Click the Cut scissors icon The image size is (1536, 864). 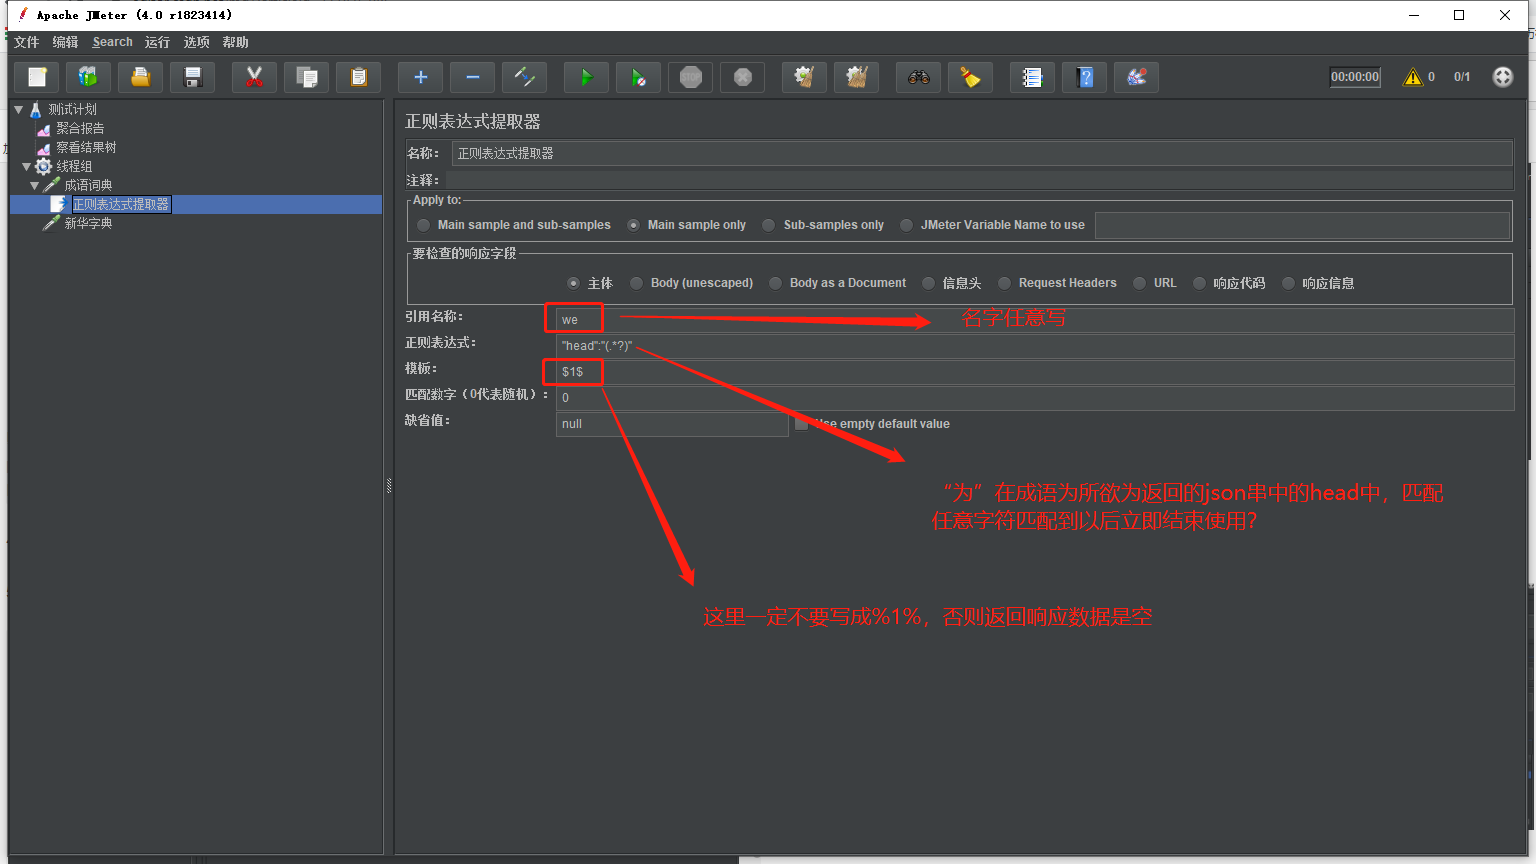point(254,77)
